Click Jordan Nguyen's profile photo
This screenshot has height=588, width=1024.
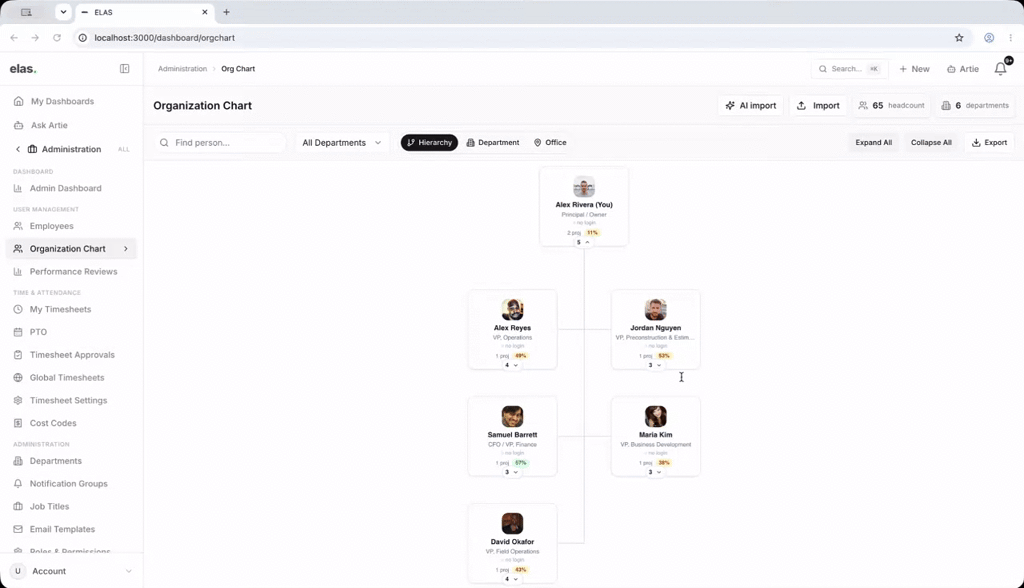[656, 310]
